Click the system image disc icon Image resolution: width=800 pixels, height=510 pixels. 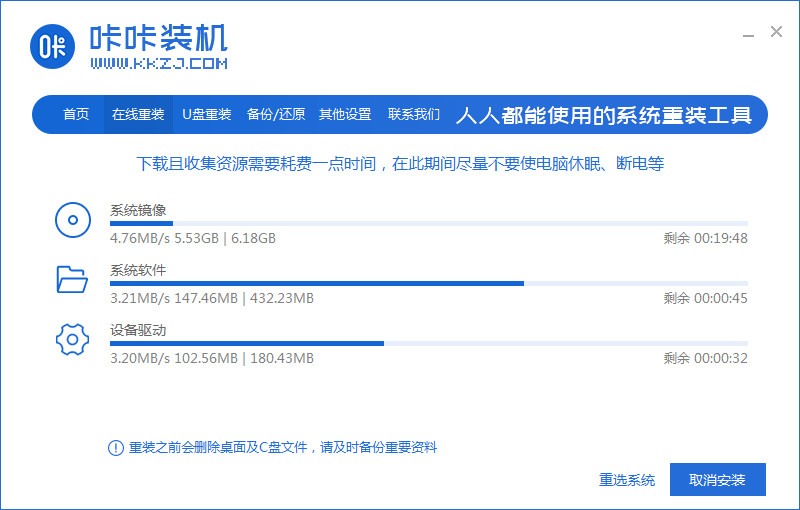[72, 220]
